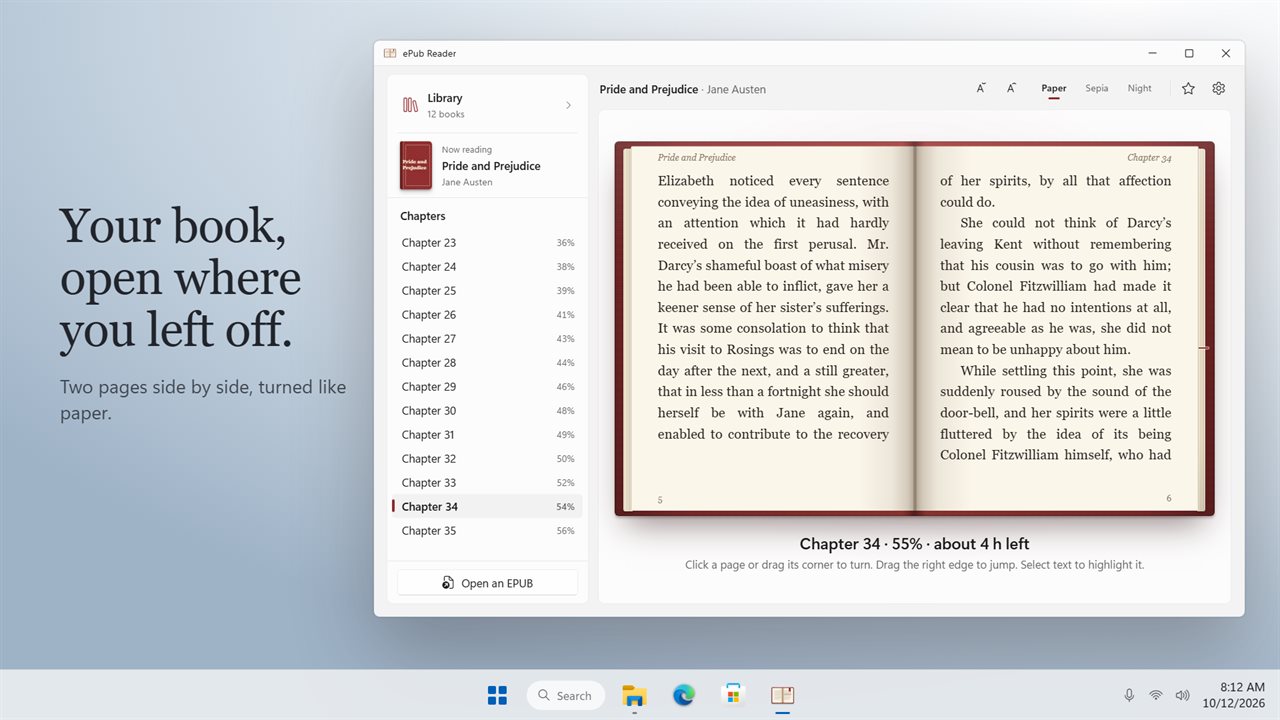Select the Paper theme tab

(x=1054, y=88)
